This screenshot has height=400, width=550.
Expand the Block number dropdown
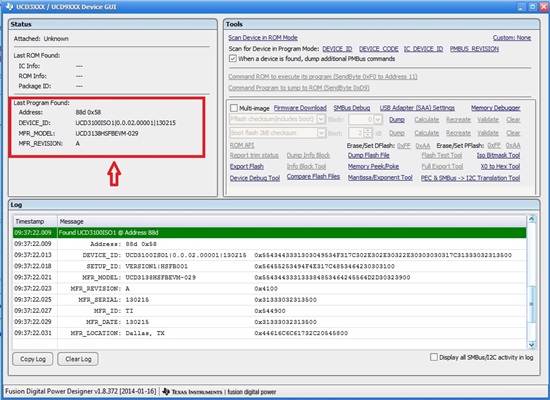click(x=377, y=120)
